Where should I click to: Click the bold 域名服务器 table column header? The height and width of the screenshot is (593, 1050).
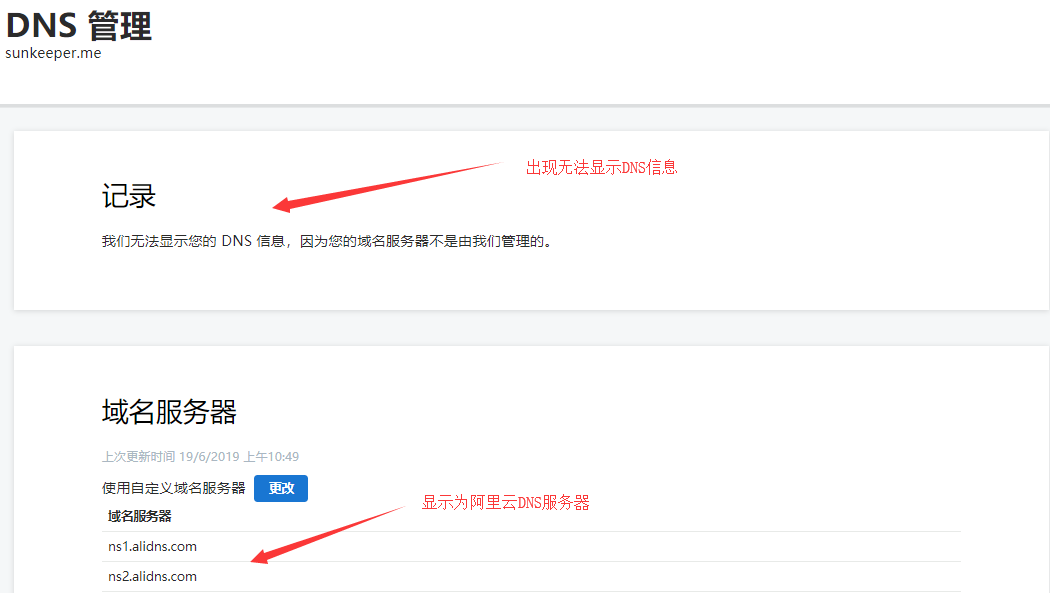139,516
